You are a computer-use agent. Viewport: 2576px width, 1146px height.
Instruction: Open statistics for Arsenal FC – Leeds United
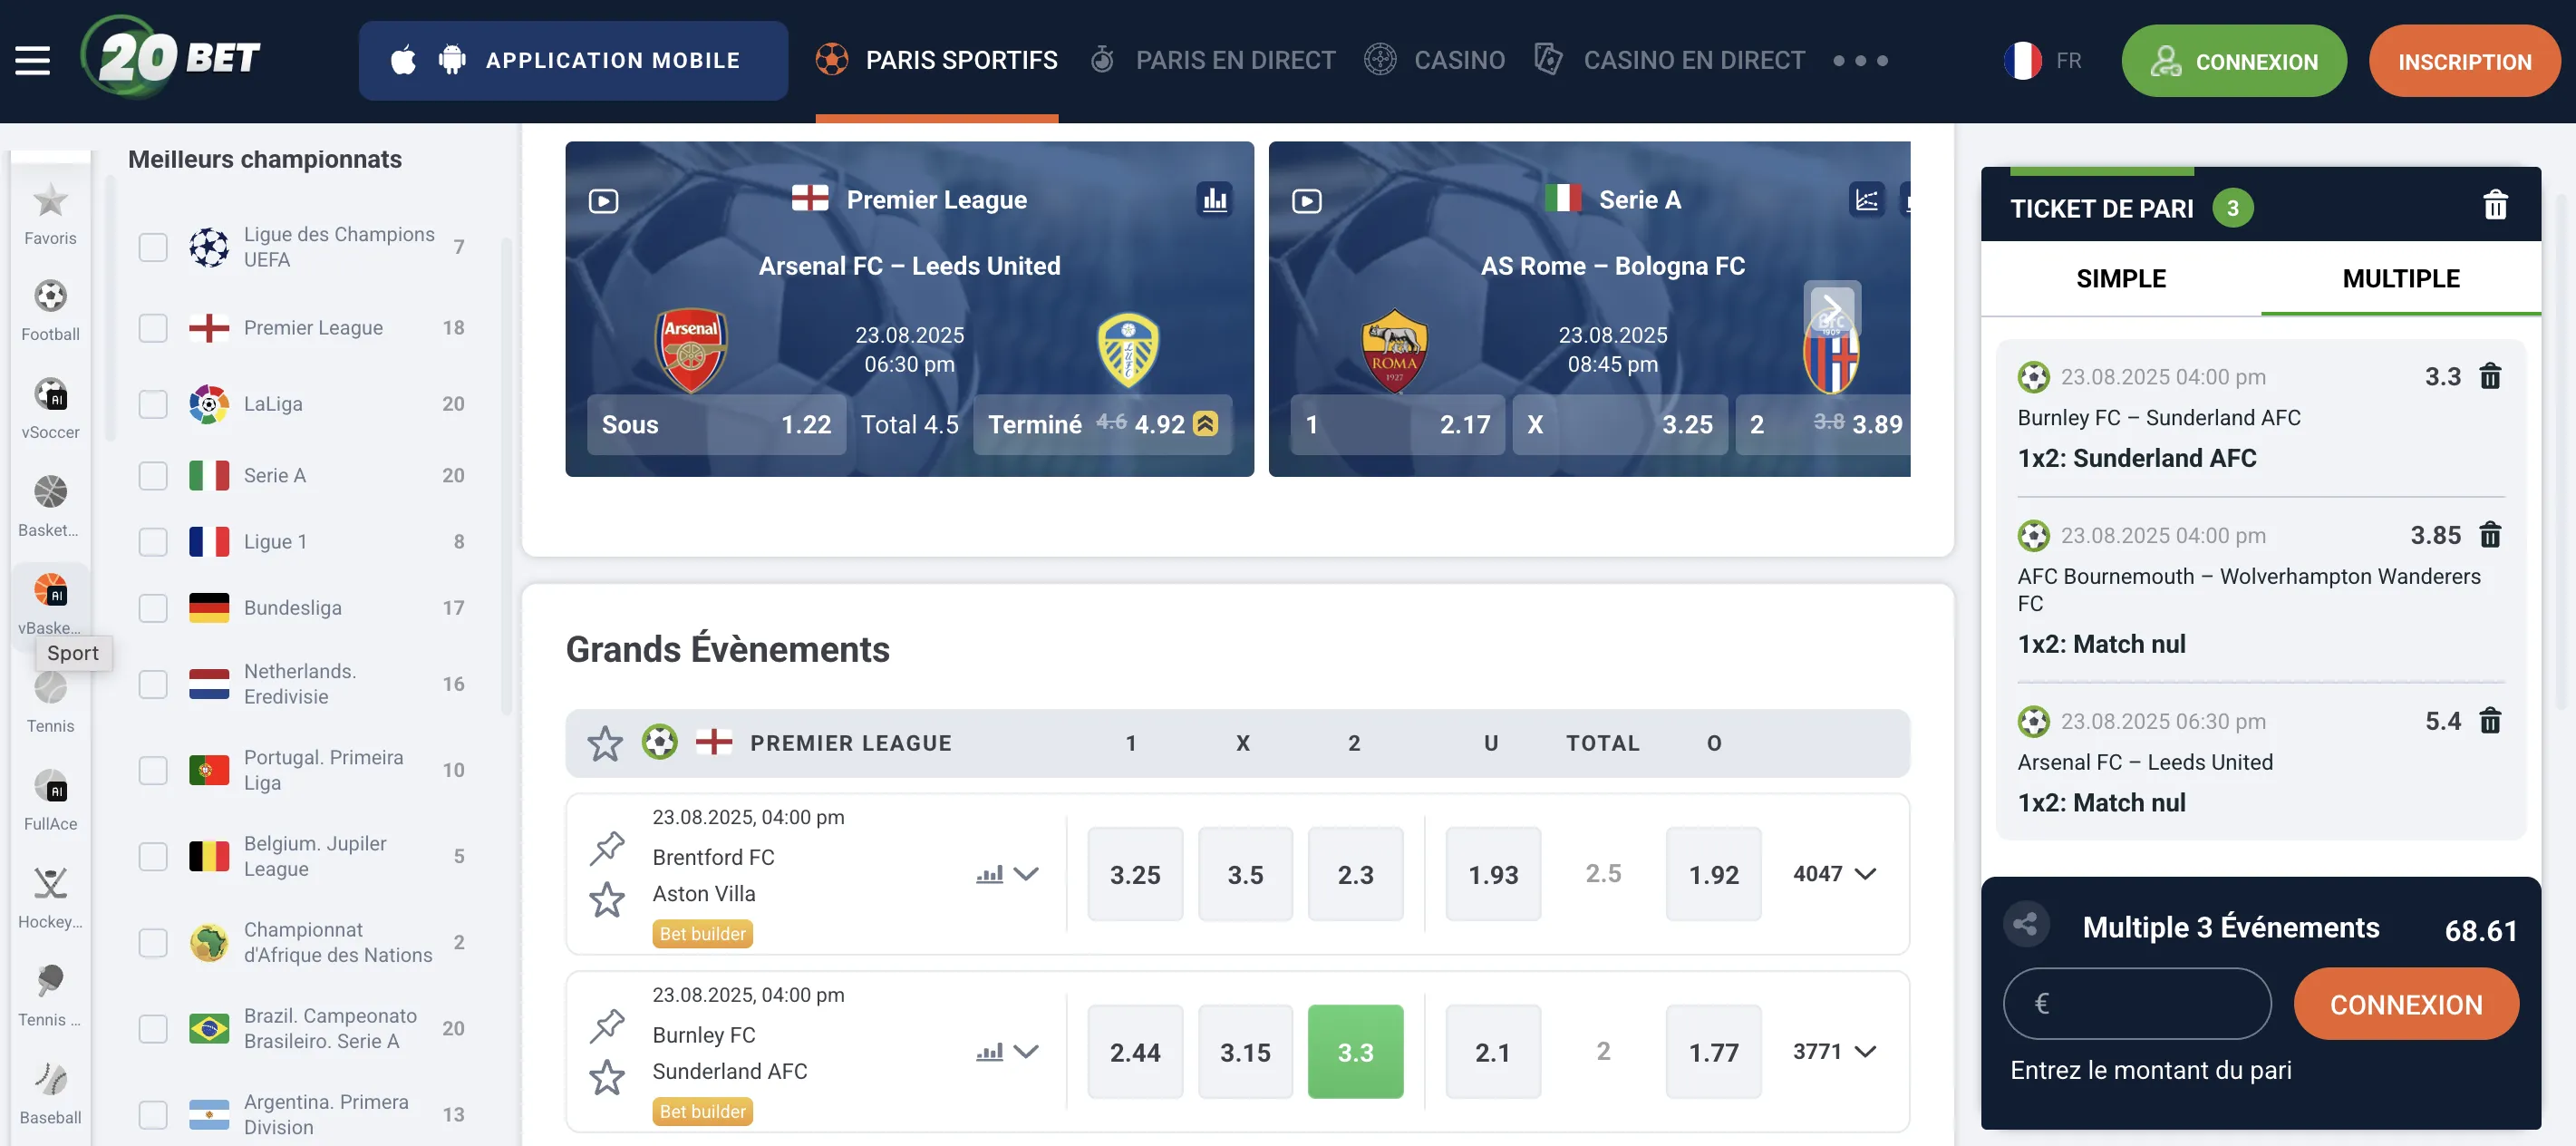coord(1216,199)
